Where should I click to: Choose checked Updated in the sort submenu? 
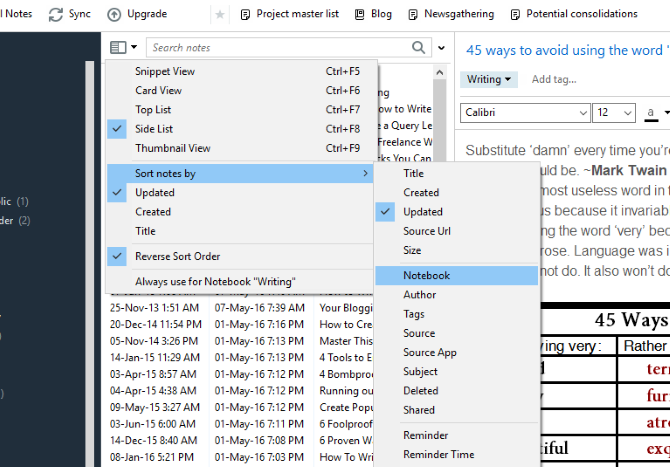(x=423, y=212)
